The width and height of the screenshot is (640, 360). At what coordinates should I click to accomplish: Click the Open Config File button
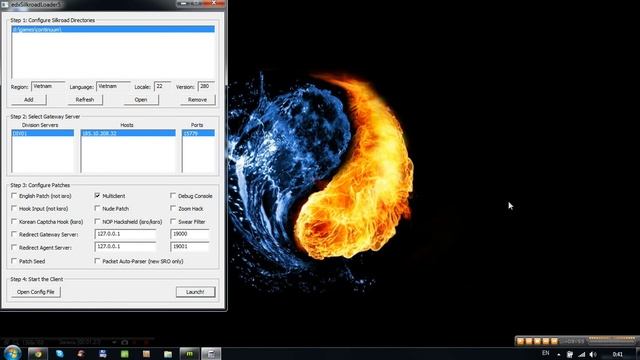coord(36,292)
